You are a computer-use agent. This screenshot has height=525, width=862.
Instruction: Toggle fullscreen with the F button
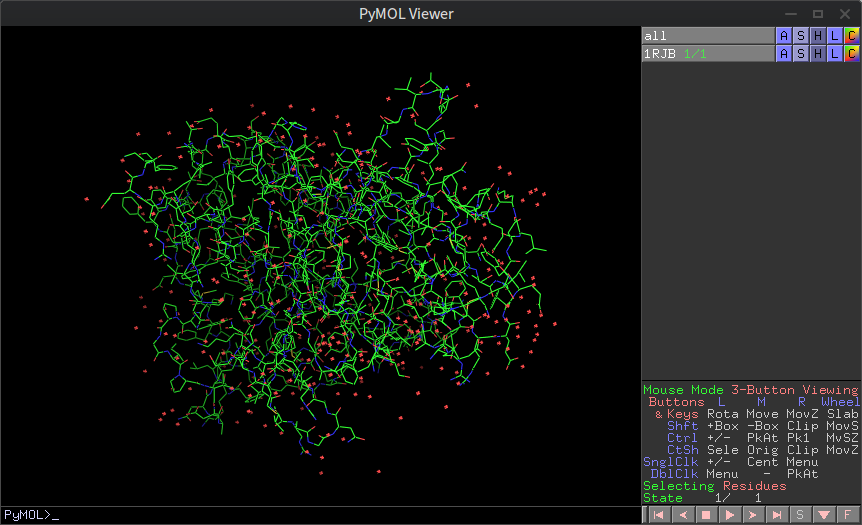847,515
